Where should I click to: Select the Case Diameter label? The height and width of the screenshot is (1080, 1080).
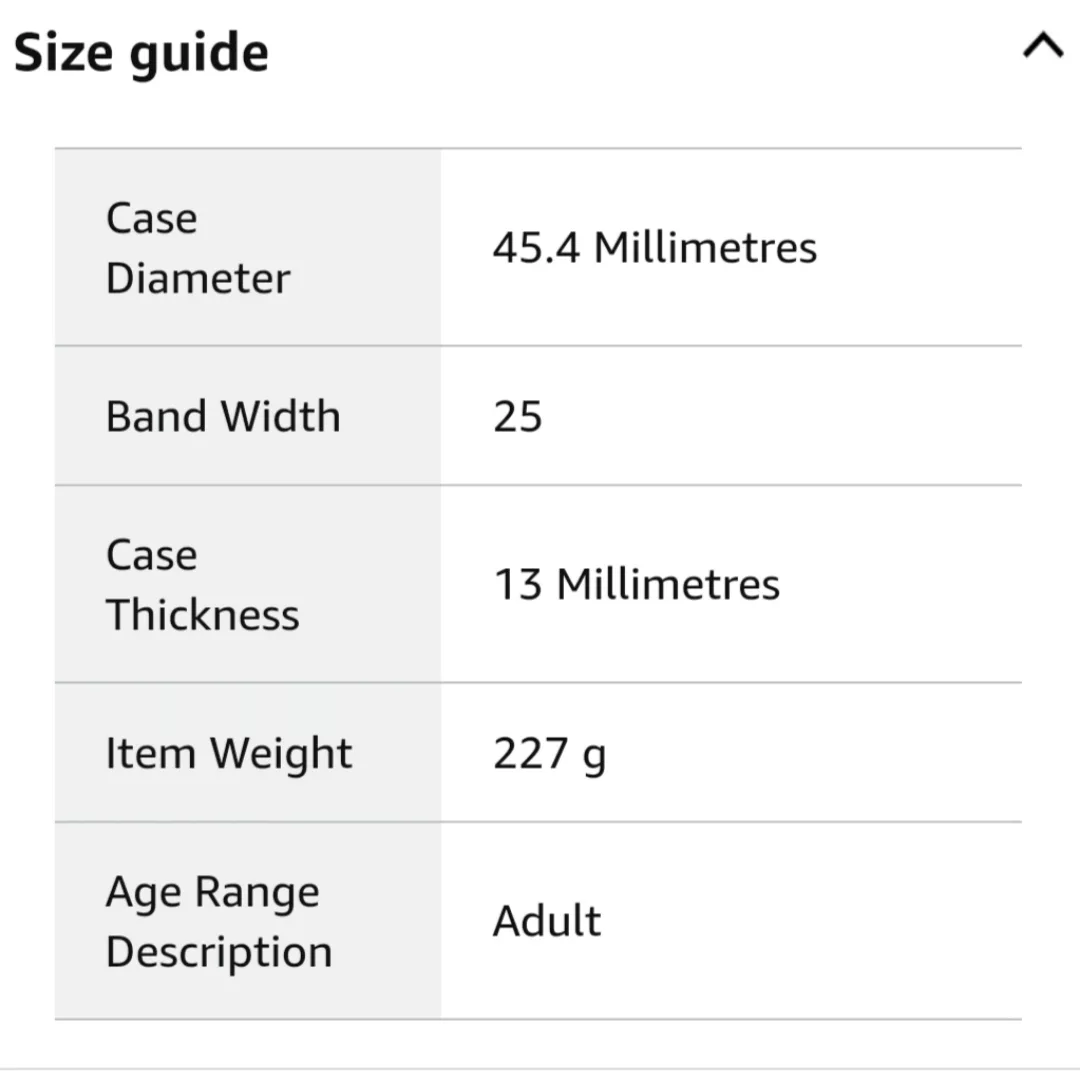(x=197, y=247)
